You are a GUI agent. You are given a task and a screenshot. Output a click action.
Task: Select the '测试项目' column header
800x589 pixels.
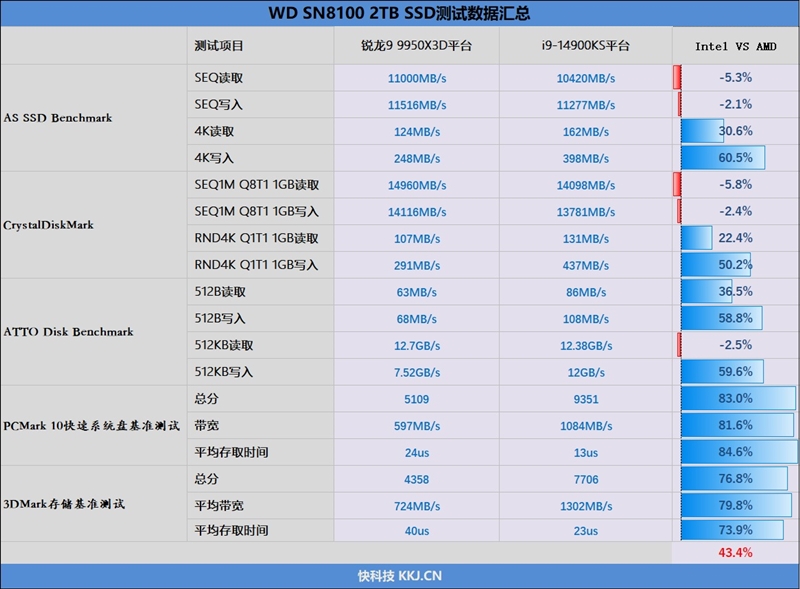[x=219, y=46]
